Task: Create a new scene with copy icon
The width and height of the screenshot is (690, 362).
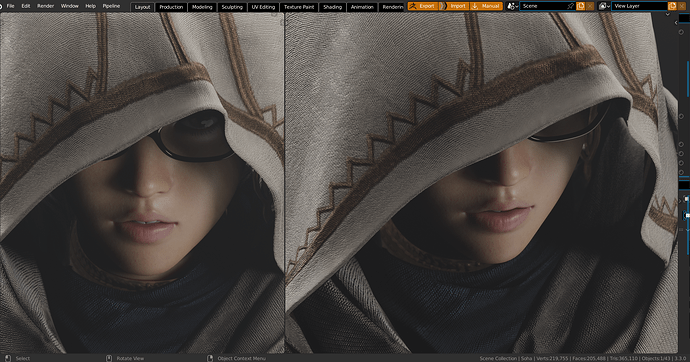Action: tap(580, 6)
